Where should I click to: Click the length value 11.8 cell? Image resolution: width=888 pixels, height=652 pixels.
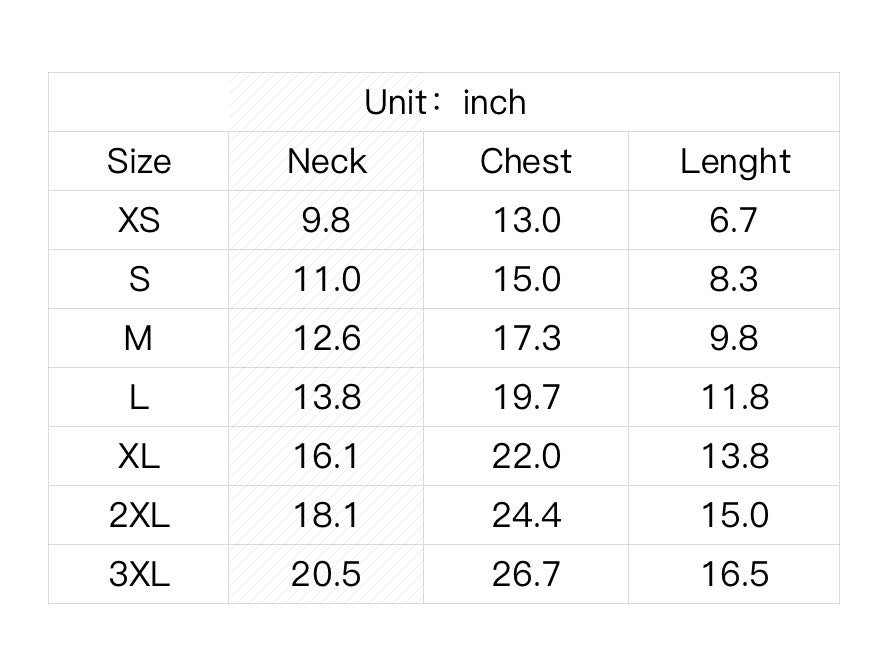pos(734,397)
